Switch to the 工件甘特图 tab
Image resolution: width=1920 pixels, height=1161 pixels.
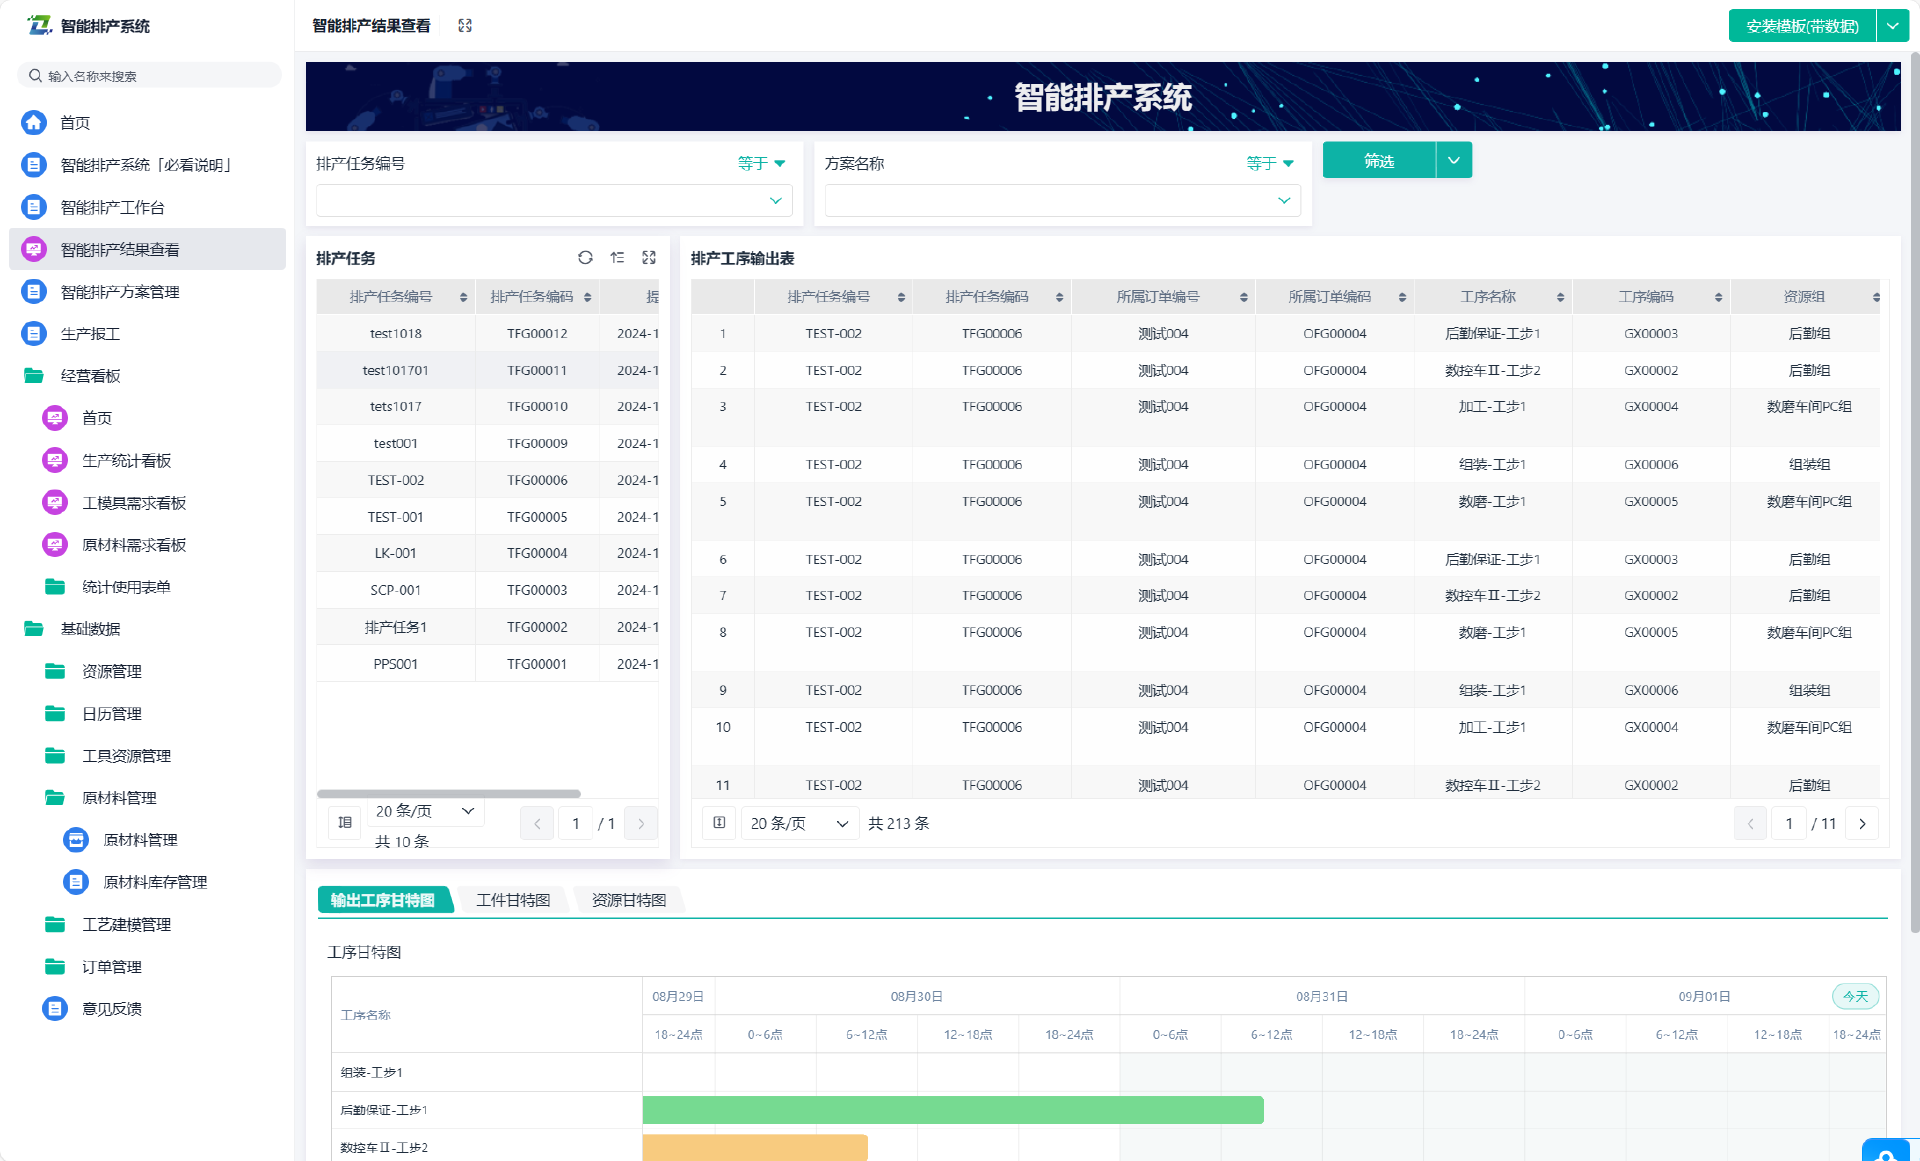(513, 900)
